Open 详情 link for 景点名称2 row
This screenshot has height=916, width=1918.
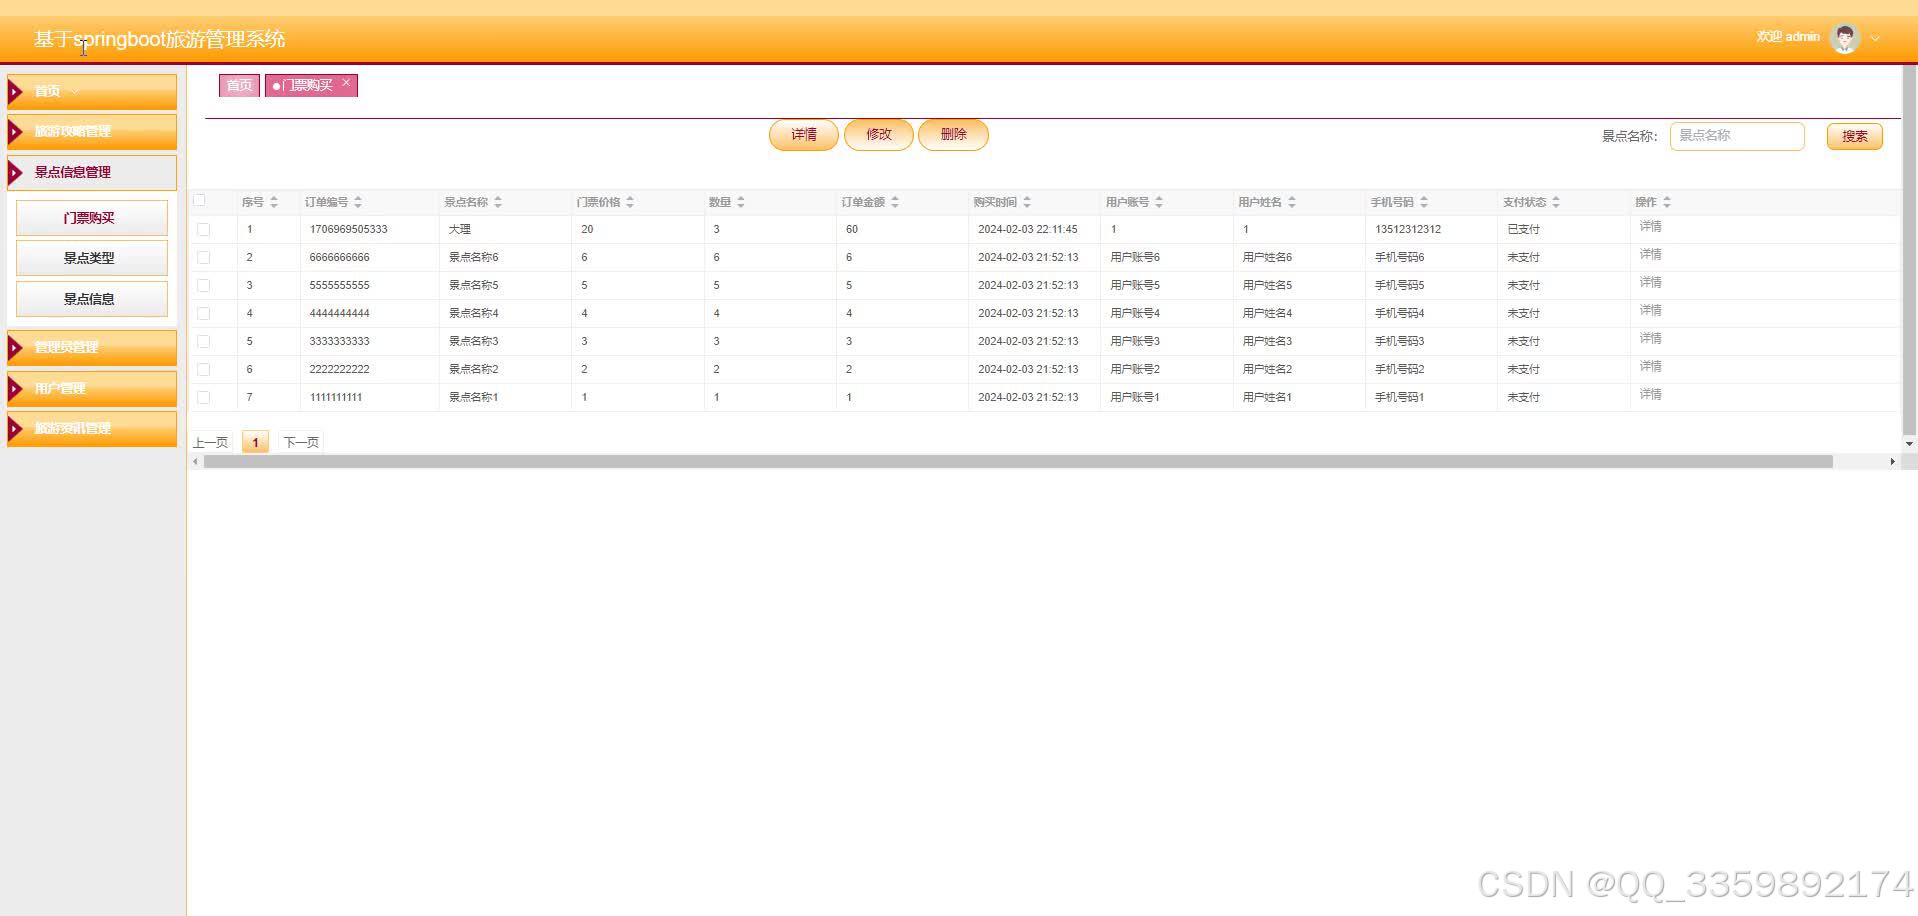click(1650, 367)
